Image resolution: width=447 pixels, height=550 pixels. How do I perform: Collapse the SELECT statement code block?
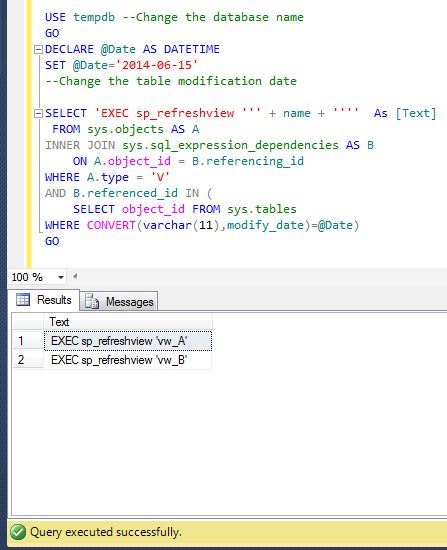pos(38,114)
